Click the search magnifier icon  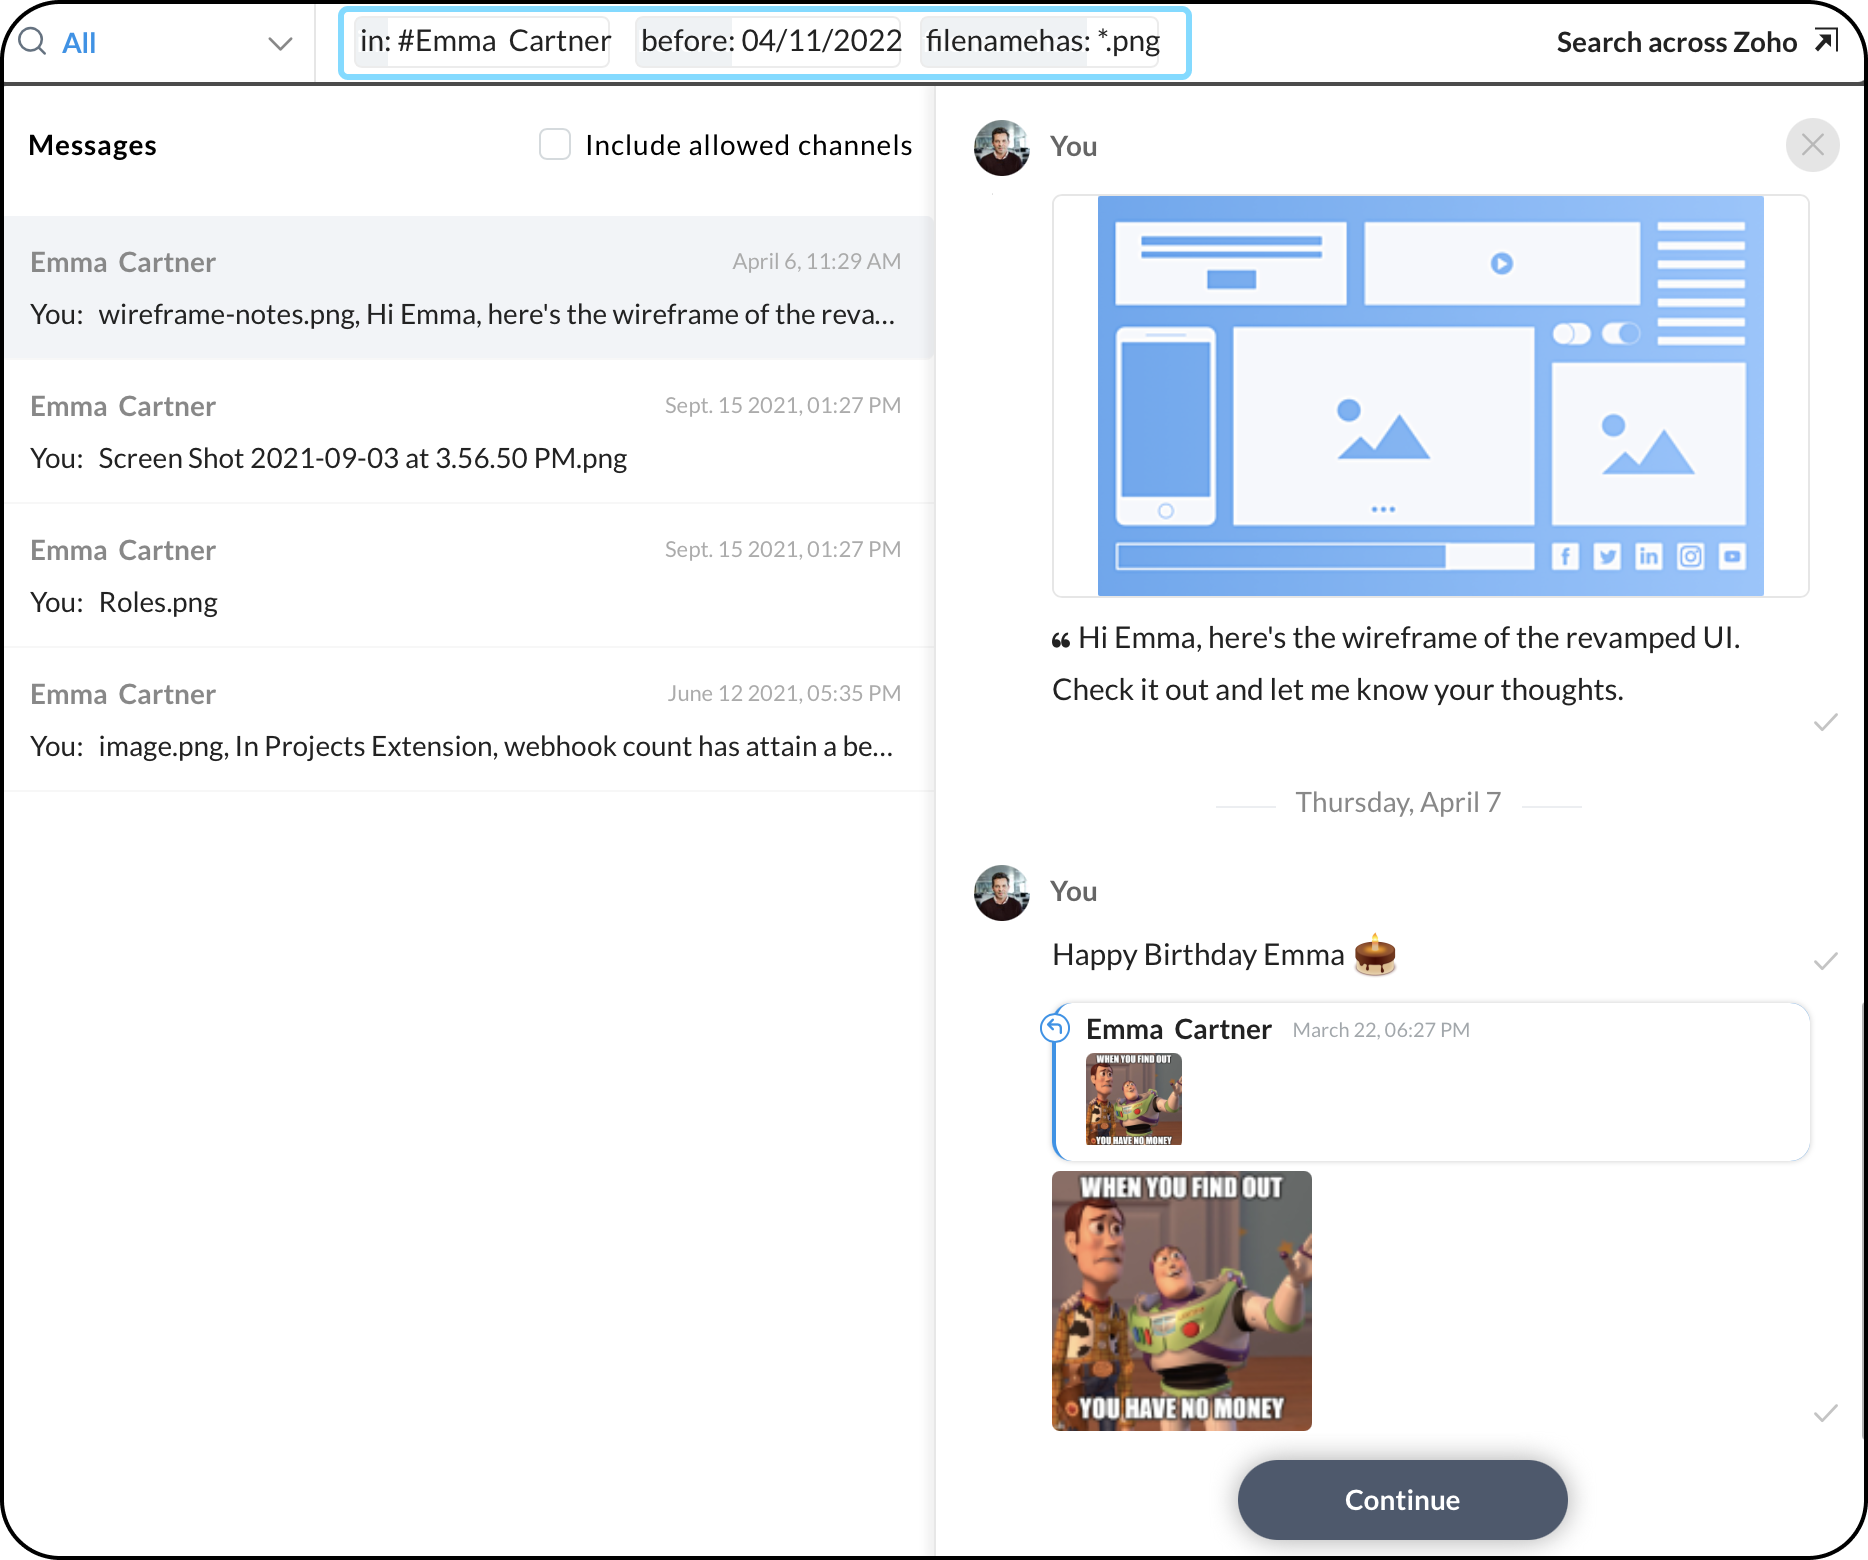click(32, 41)
